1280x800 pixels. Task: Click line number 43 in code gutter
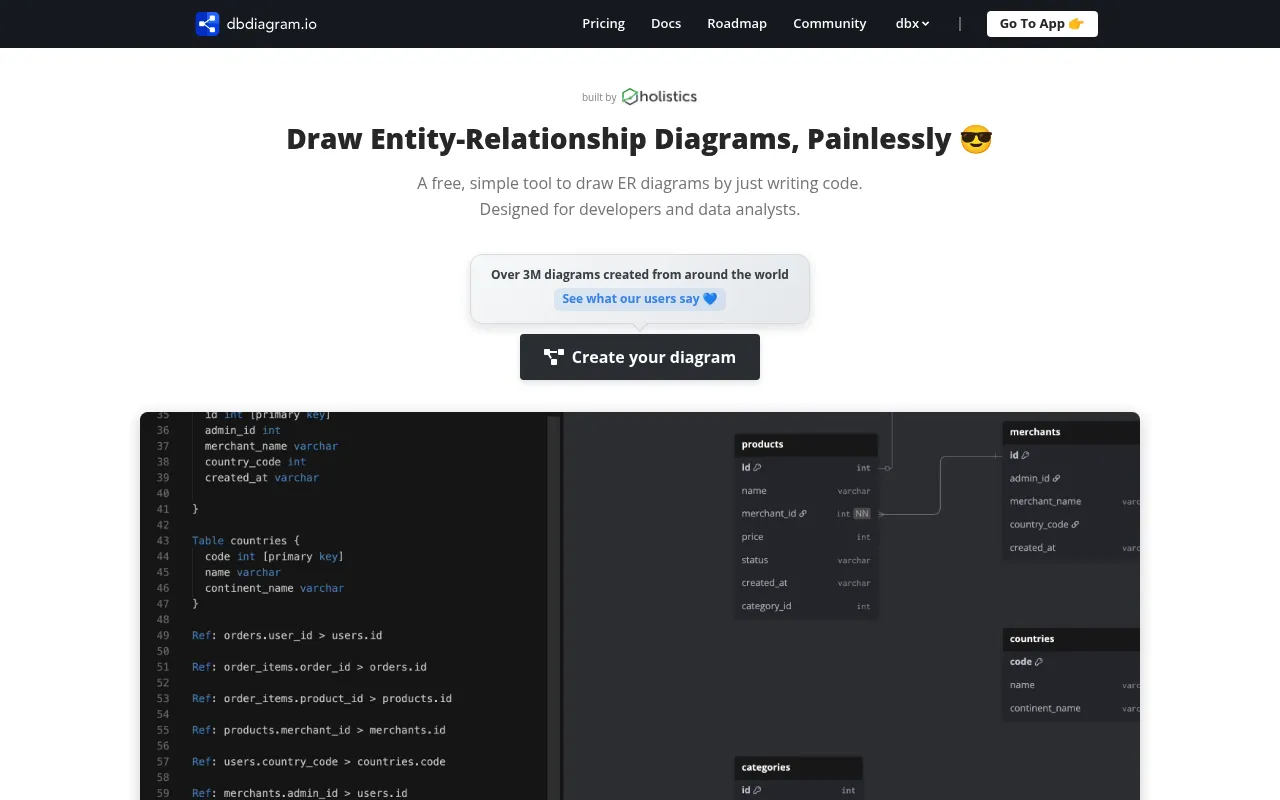click(x=163, y=541)
